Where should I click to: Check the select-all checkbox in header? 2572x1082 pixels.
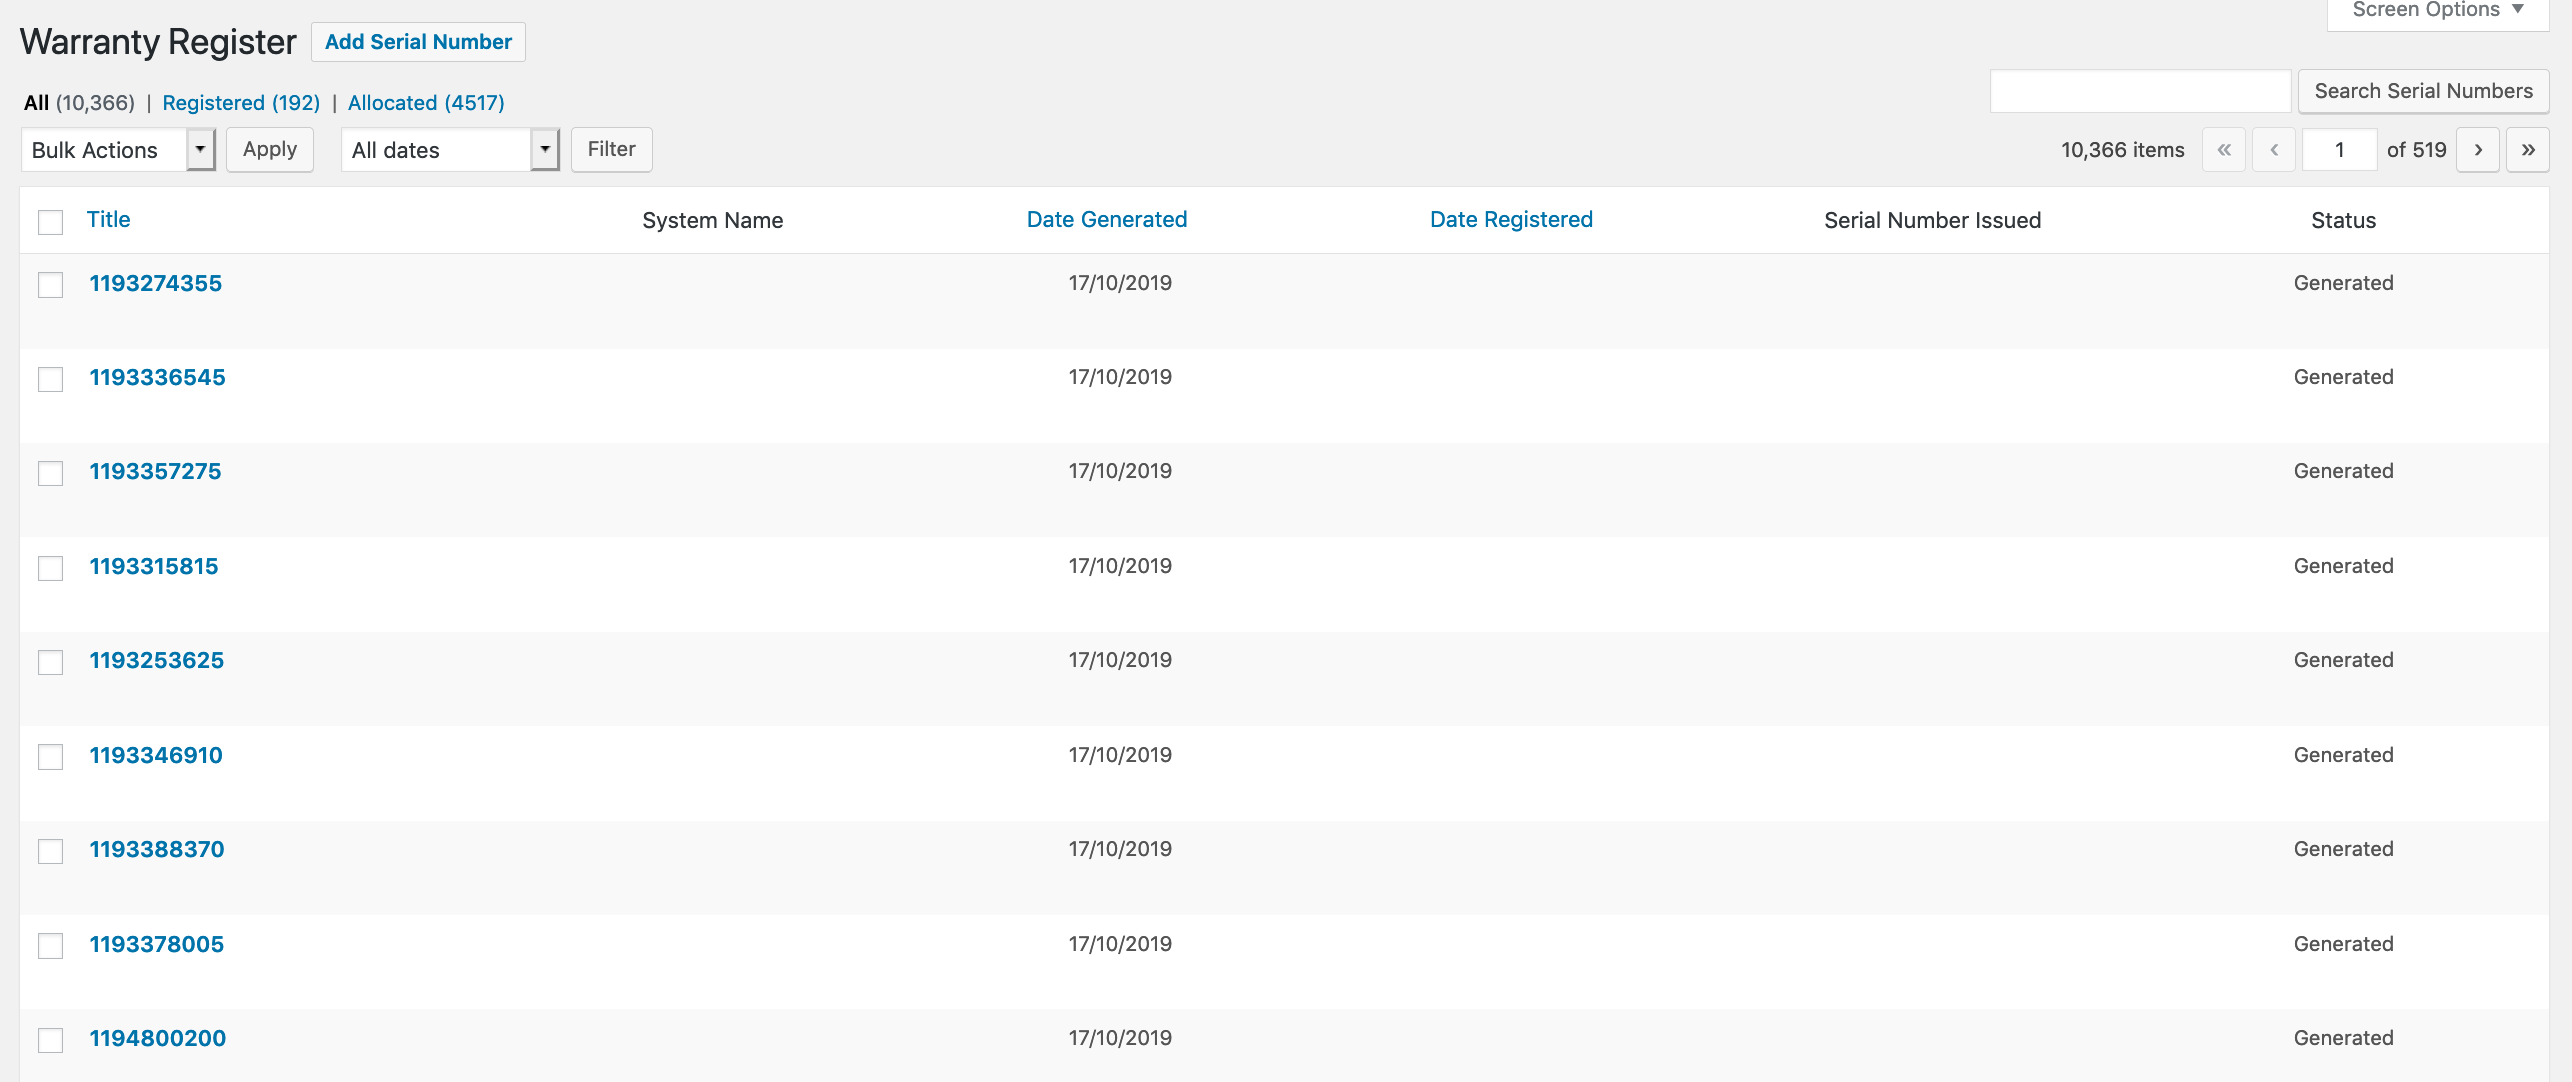pos(50,221)
